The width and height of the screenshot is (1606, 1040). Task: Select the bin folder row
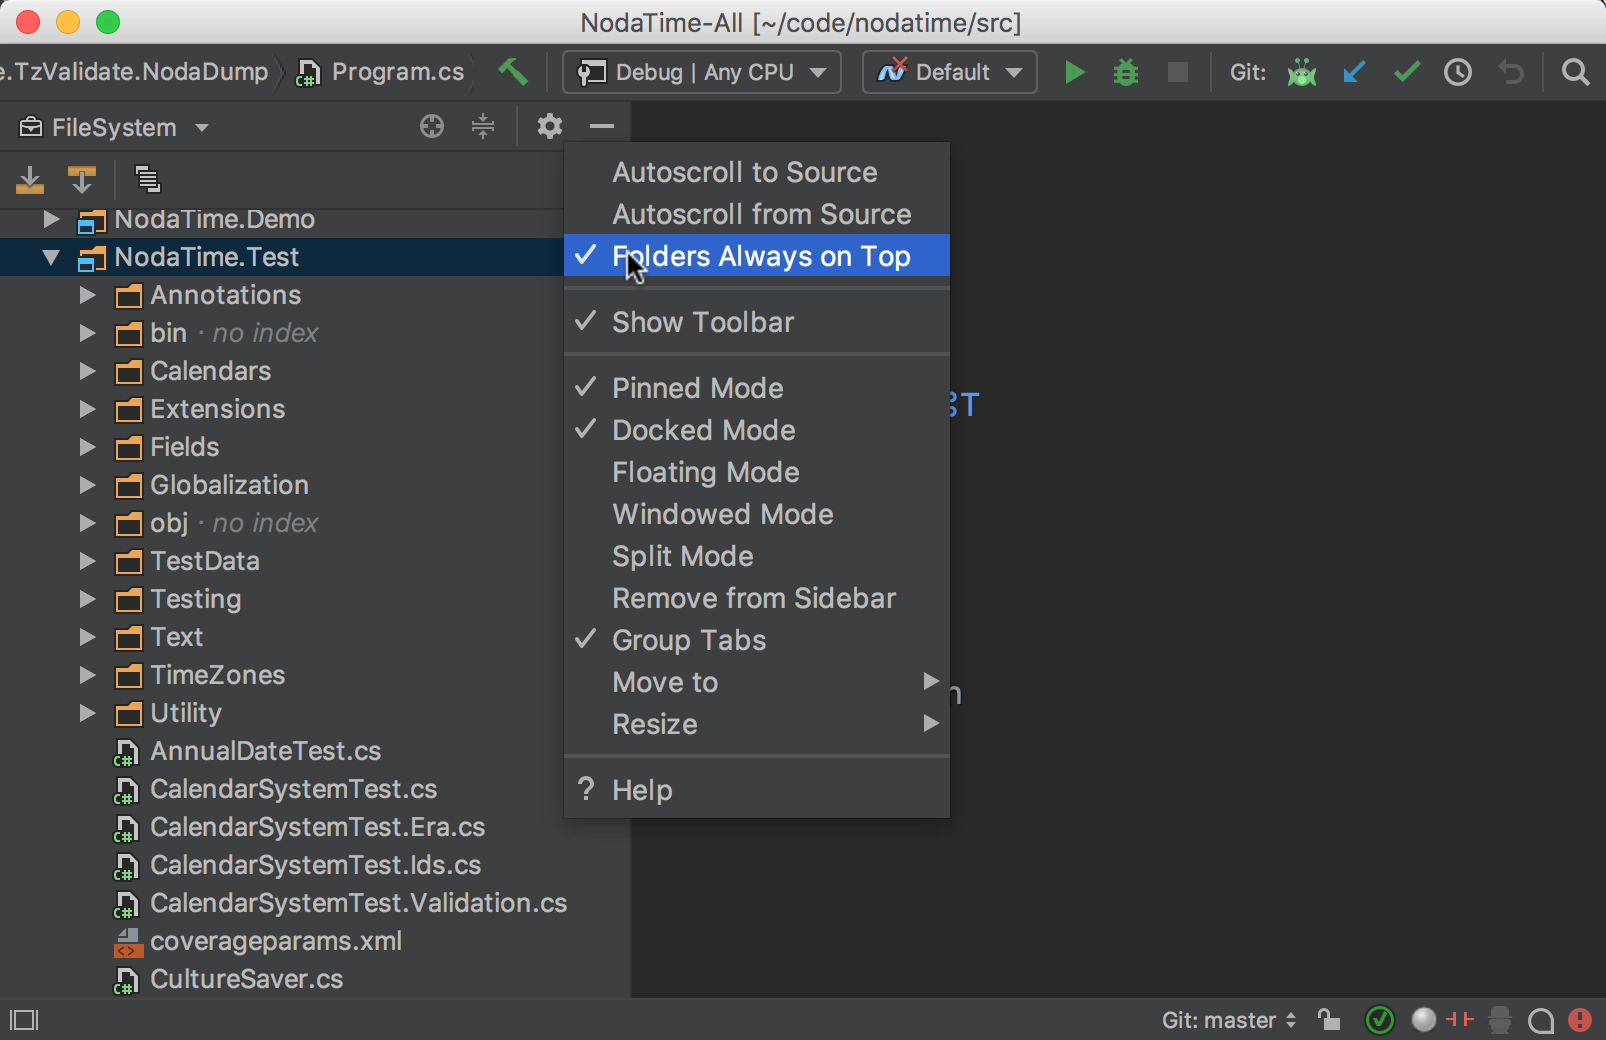point(282,333)
